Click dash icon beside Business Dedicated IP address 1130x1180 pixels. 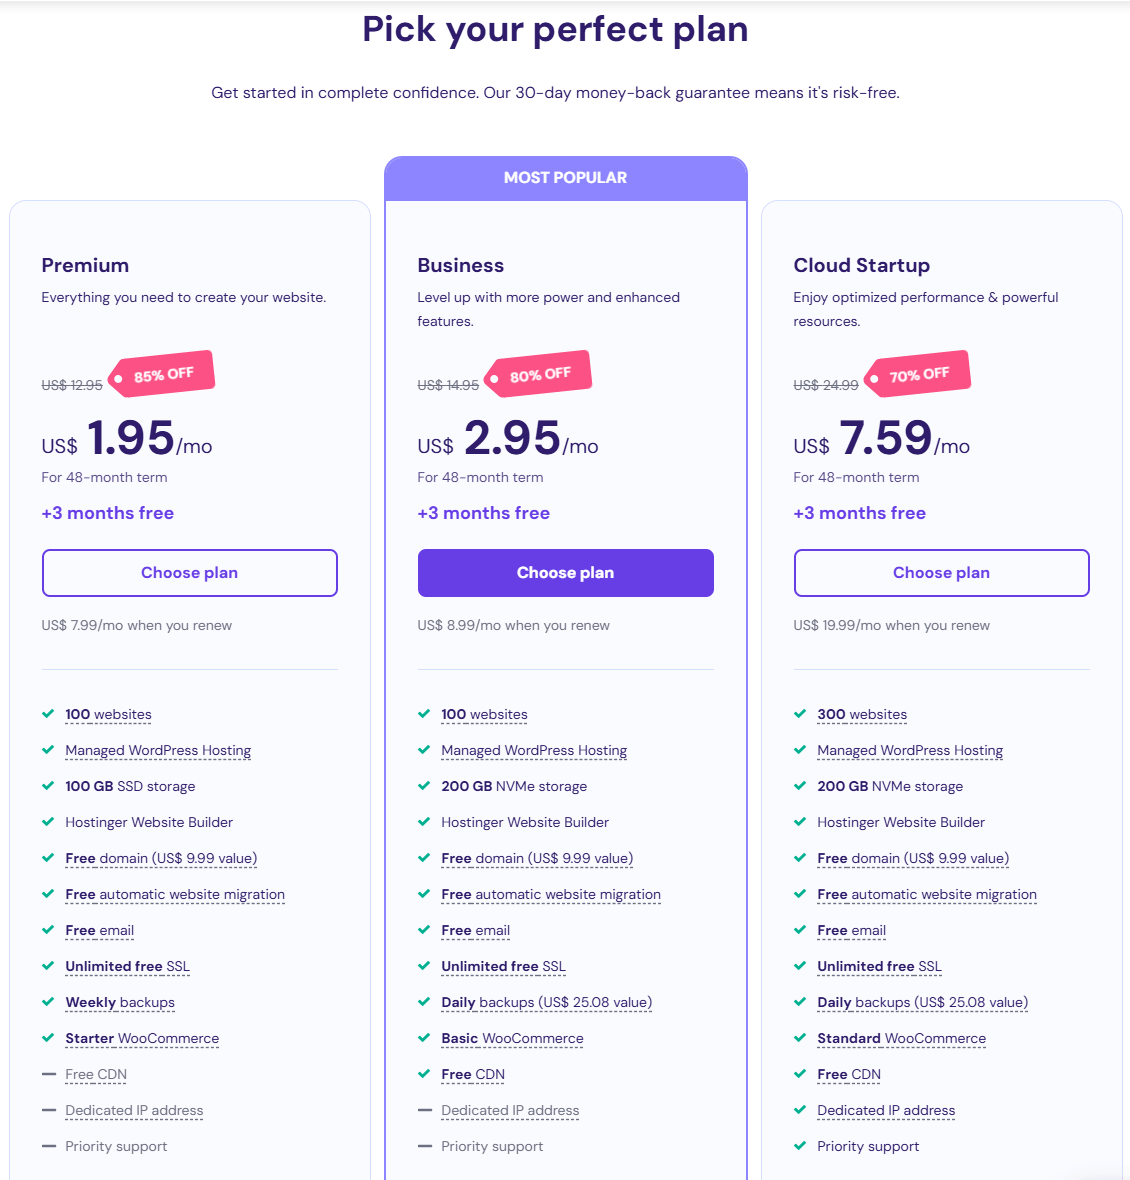424,1110
